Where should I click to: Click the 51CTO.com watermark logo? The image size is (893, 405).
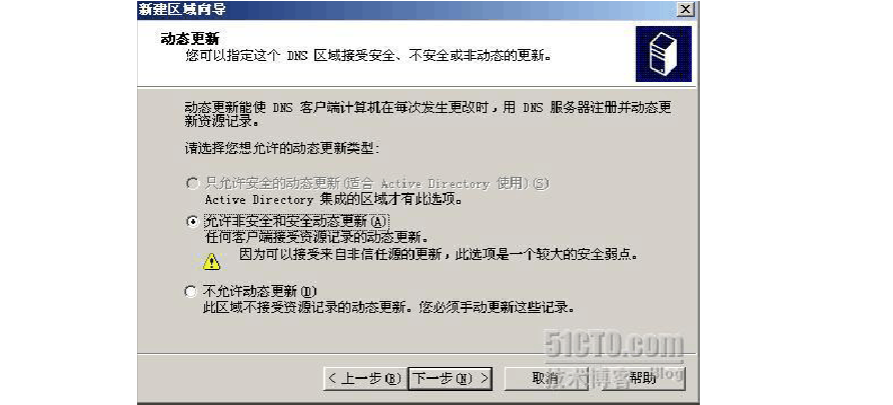tap(613, 343)
